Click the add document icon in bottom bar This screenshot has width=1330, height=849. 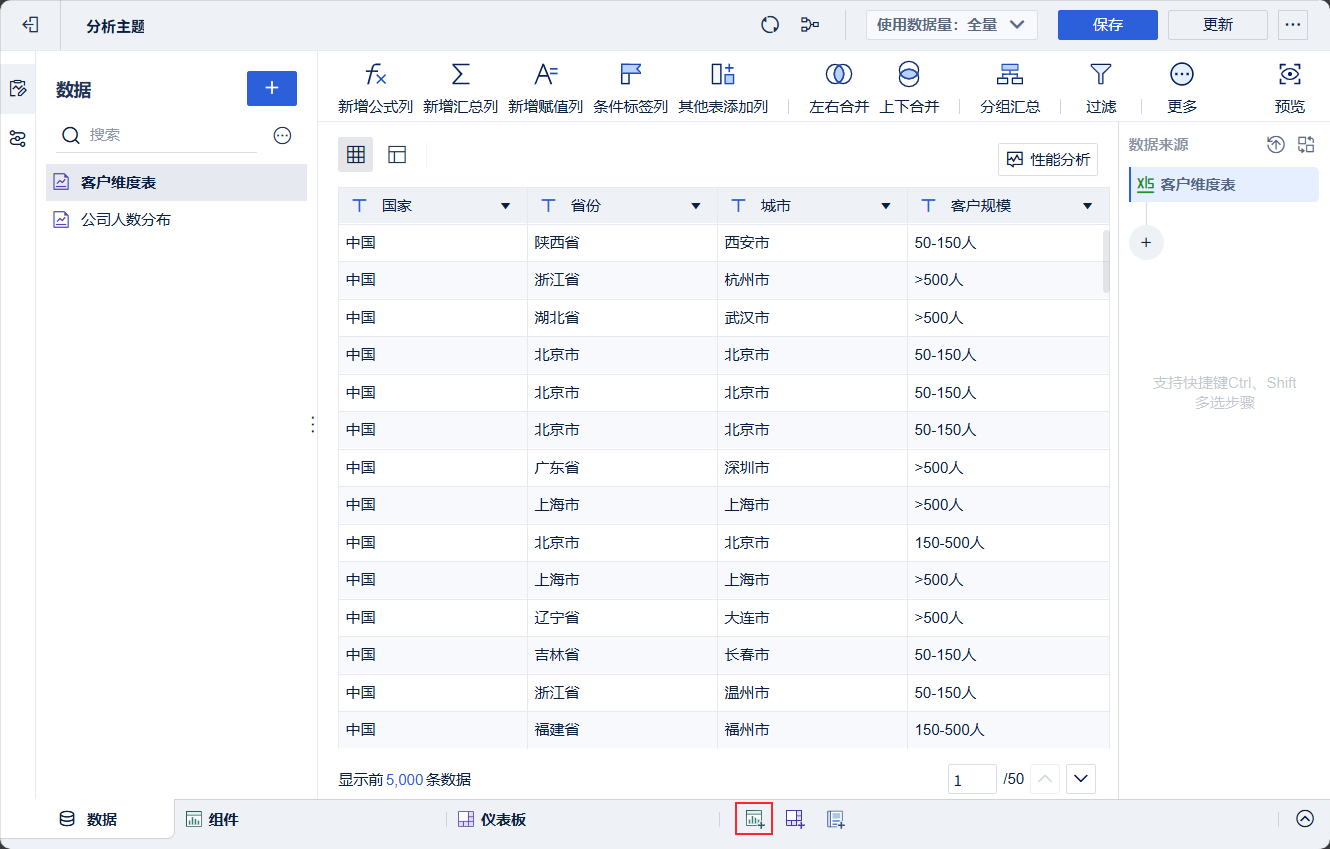coord(836,820)
